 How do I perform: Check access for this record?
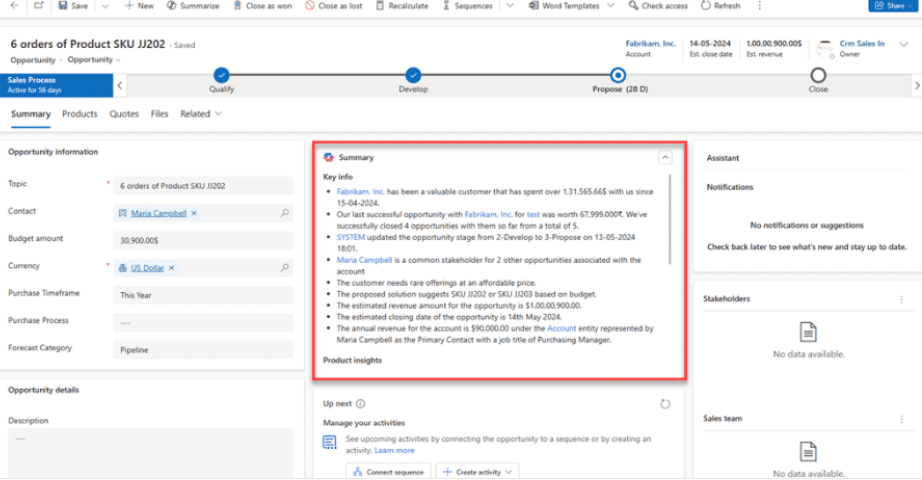point(657,5)
